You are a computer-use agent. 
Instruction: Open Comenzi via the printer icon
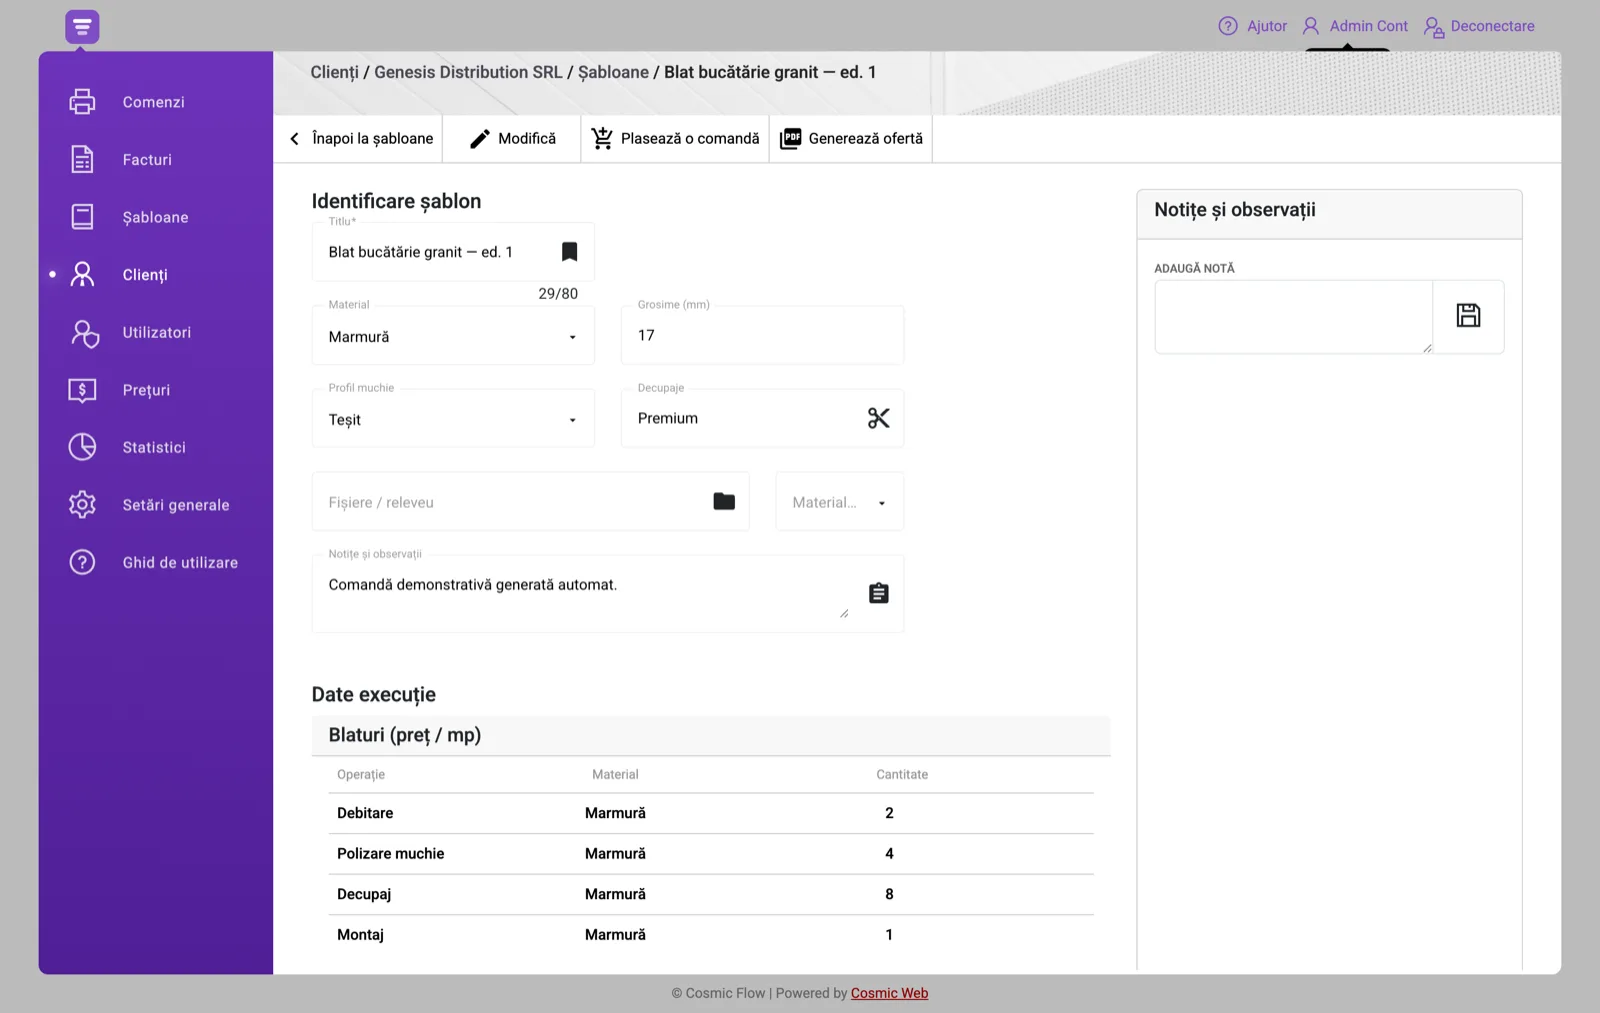[82, 102]
